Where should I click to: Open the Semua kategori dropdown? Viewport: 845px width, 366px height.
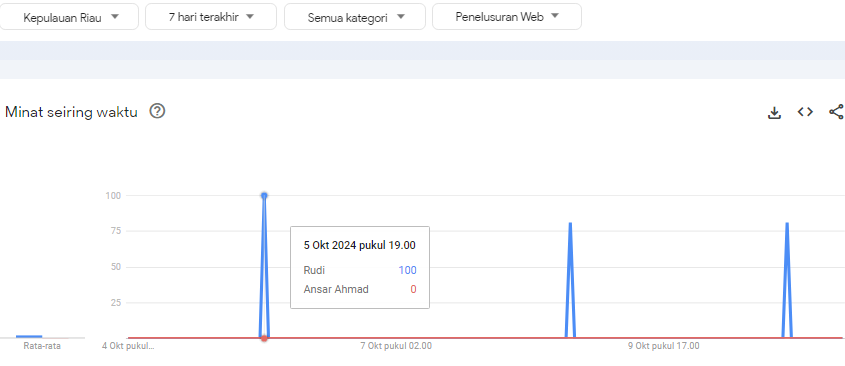click(x=355, y=17)
